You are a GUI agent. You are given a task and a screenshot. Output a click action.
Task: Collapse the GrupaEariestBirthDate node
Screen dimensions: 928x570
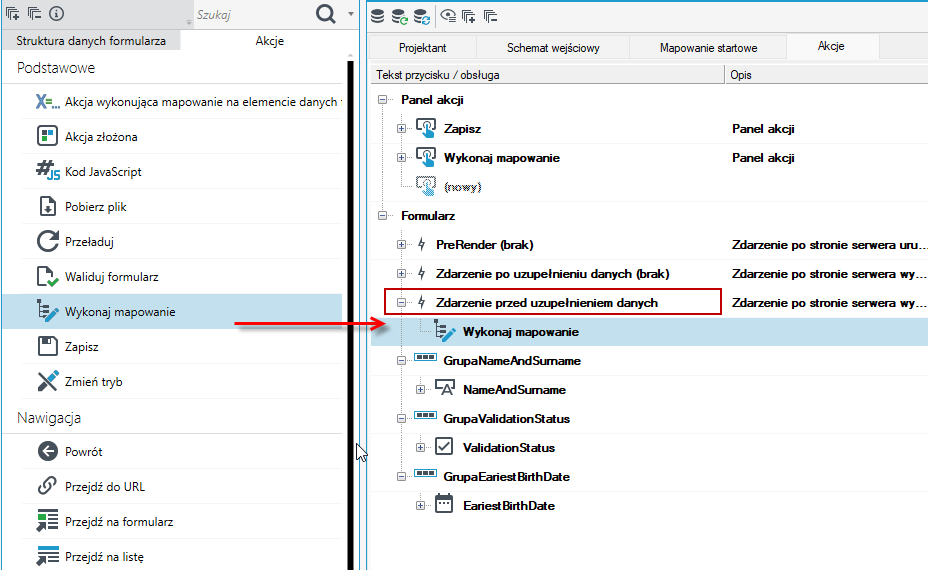tap(401, 476)
